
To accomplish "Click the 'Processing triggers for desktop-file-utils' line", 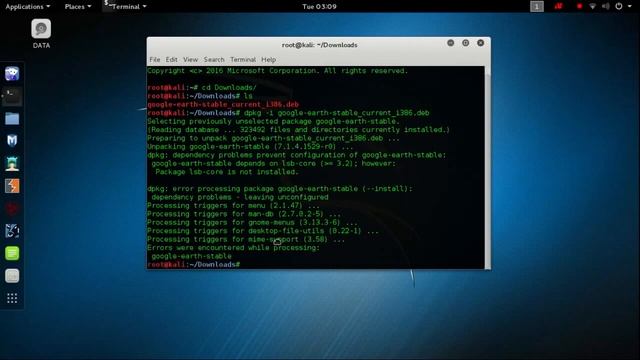I will click(263, 231).
